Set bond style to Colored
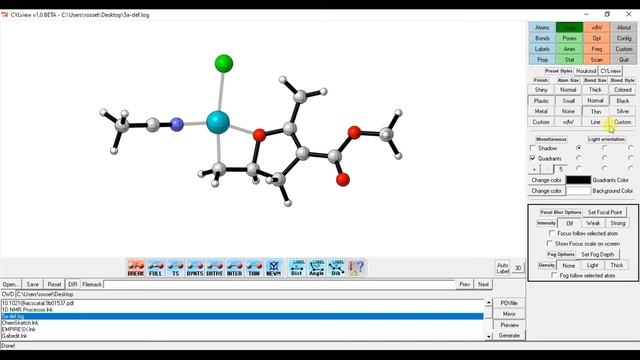The image size is (640, 360). pos(622,90)
